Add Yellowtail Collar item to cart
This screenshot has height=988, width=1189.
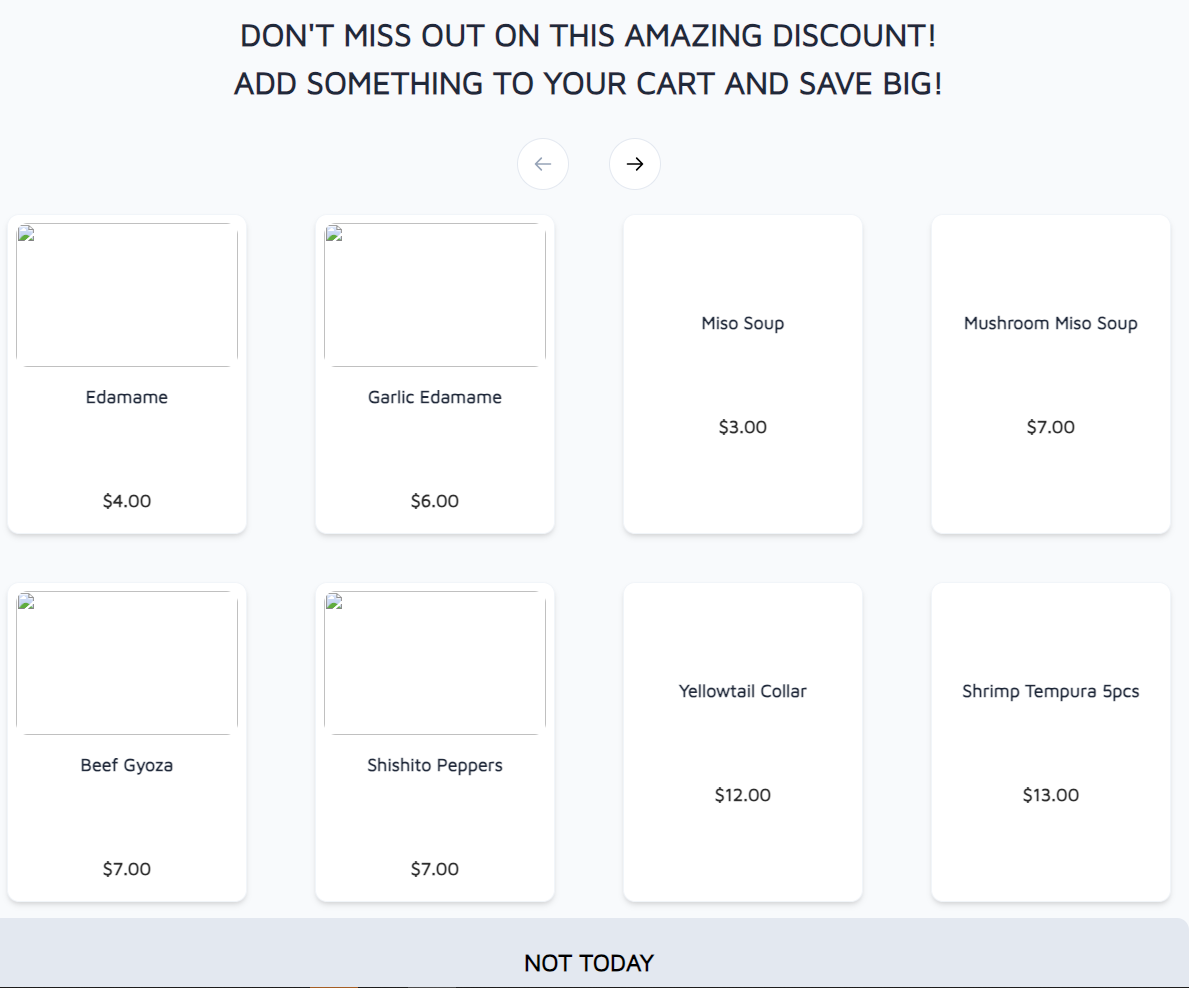tap(742, 742)
